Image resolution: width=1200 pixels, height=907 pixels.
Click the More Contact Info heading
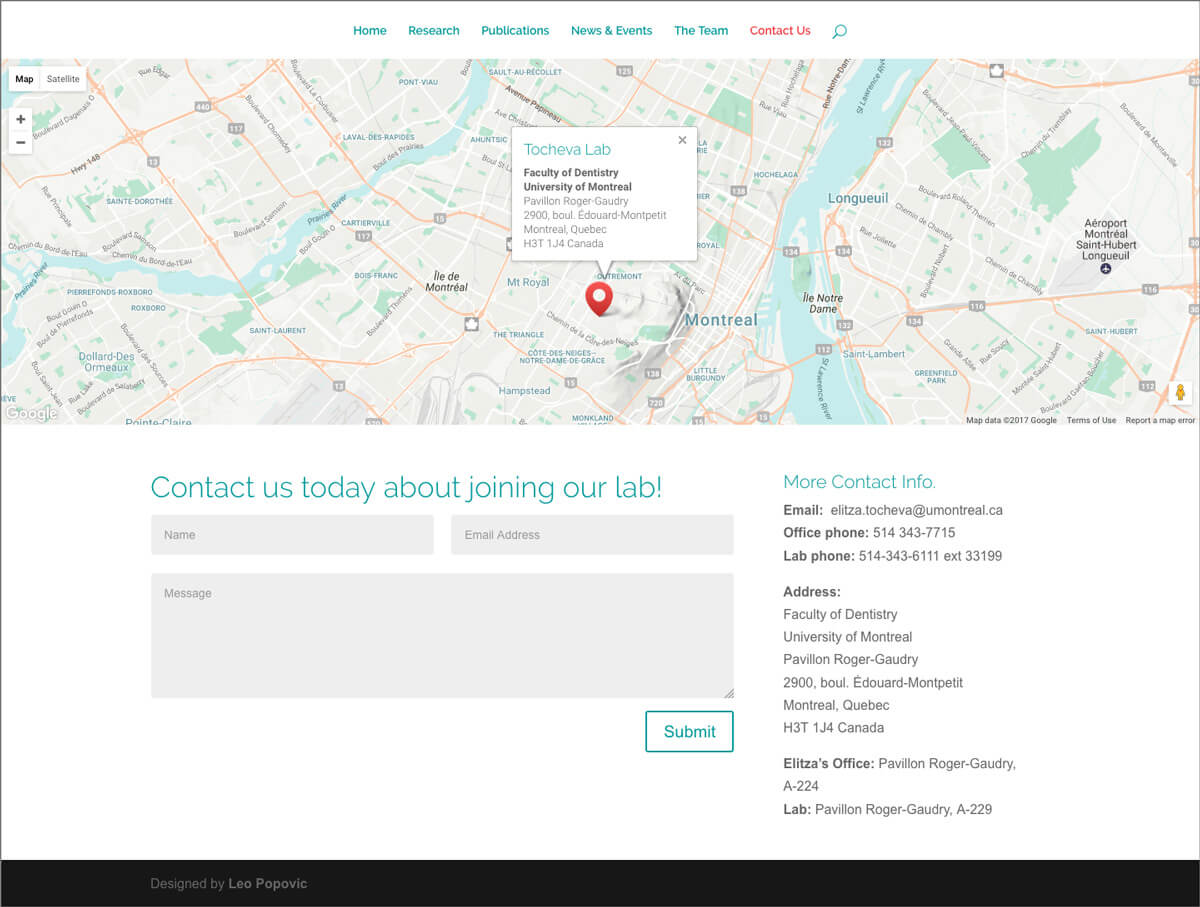pyautogui.click(x=860, y=482)
